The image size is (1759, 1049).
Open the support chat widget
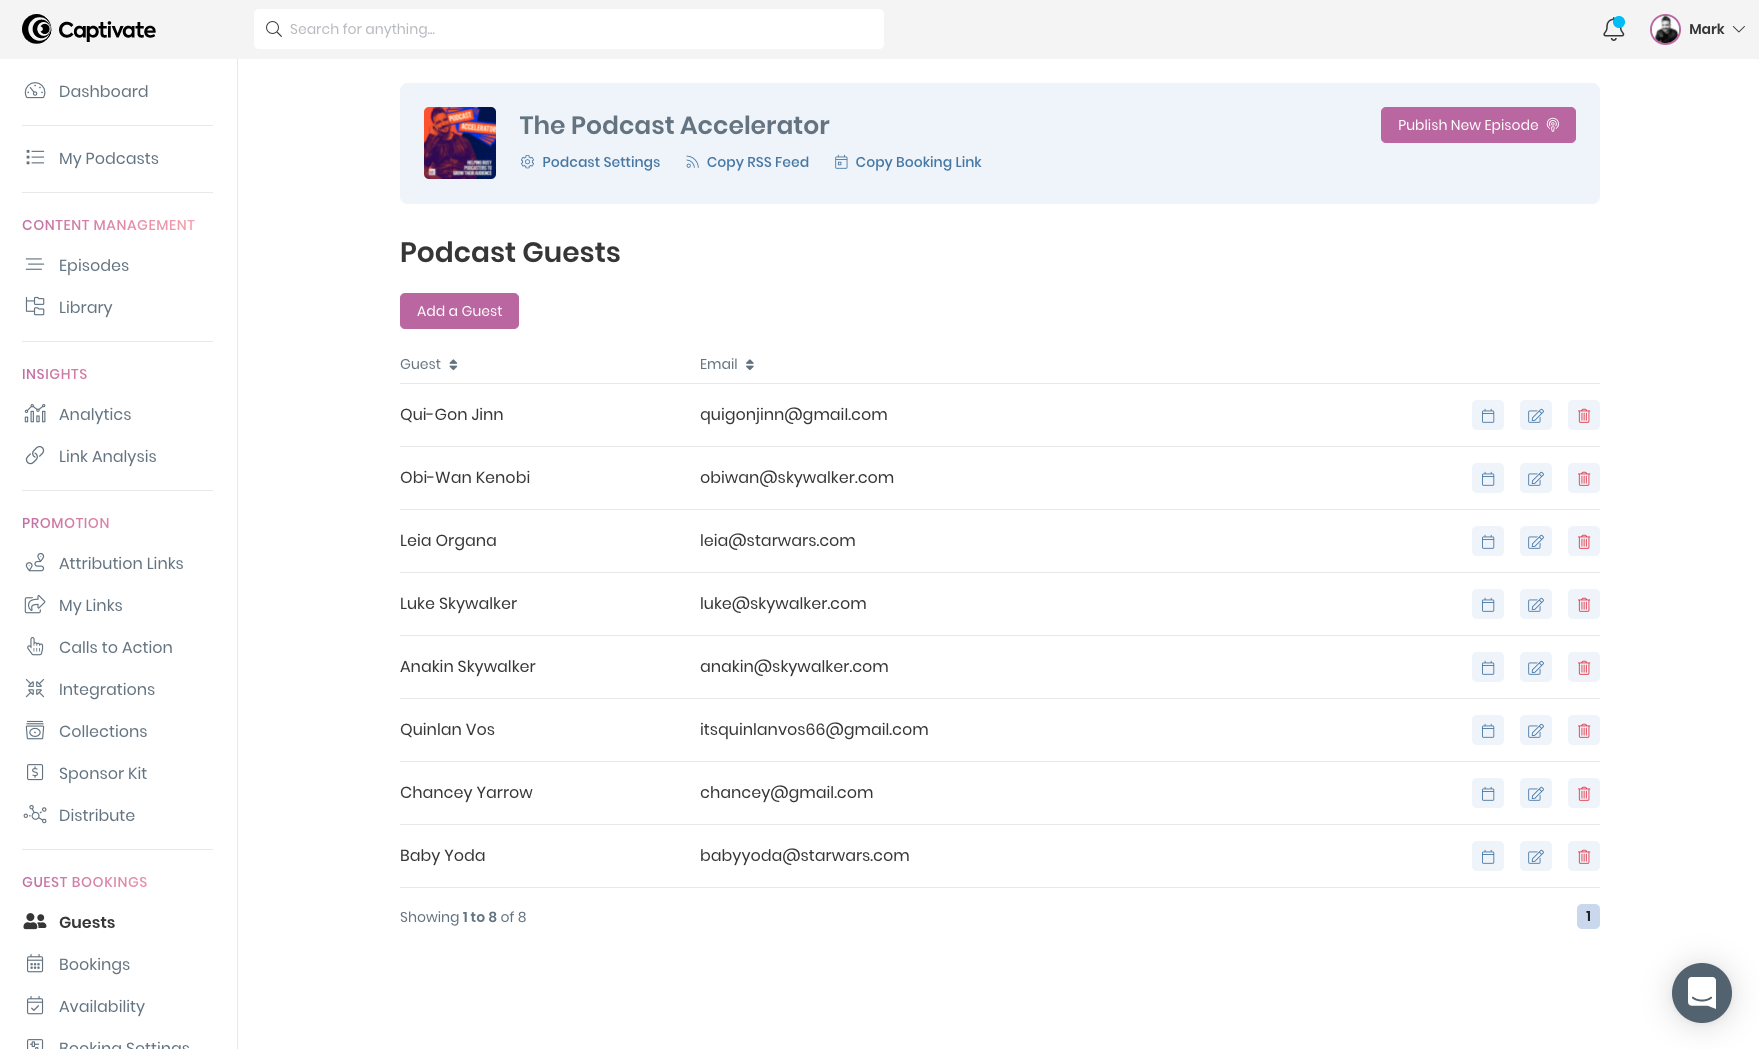(x=1701, y=992)
